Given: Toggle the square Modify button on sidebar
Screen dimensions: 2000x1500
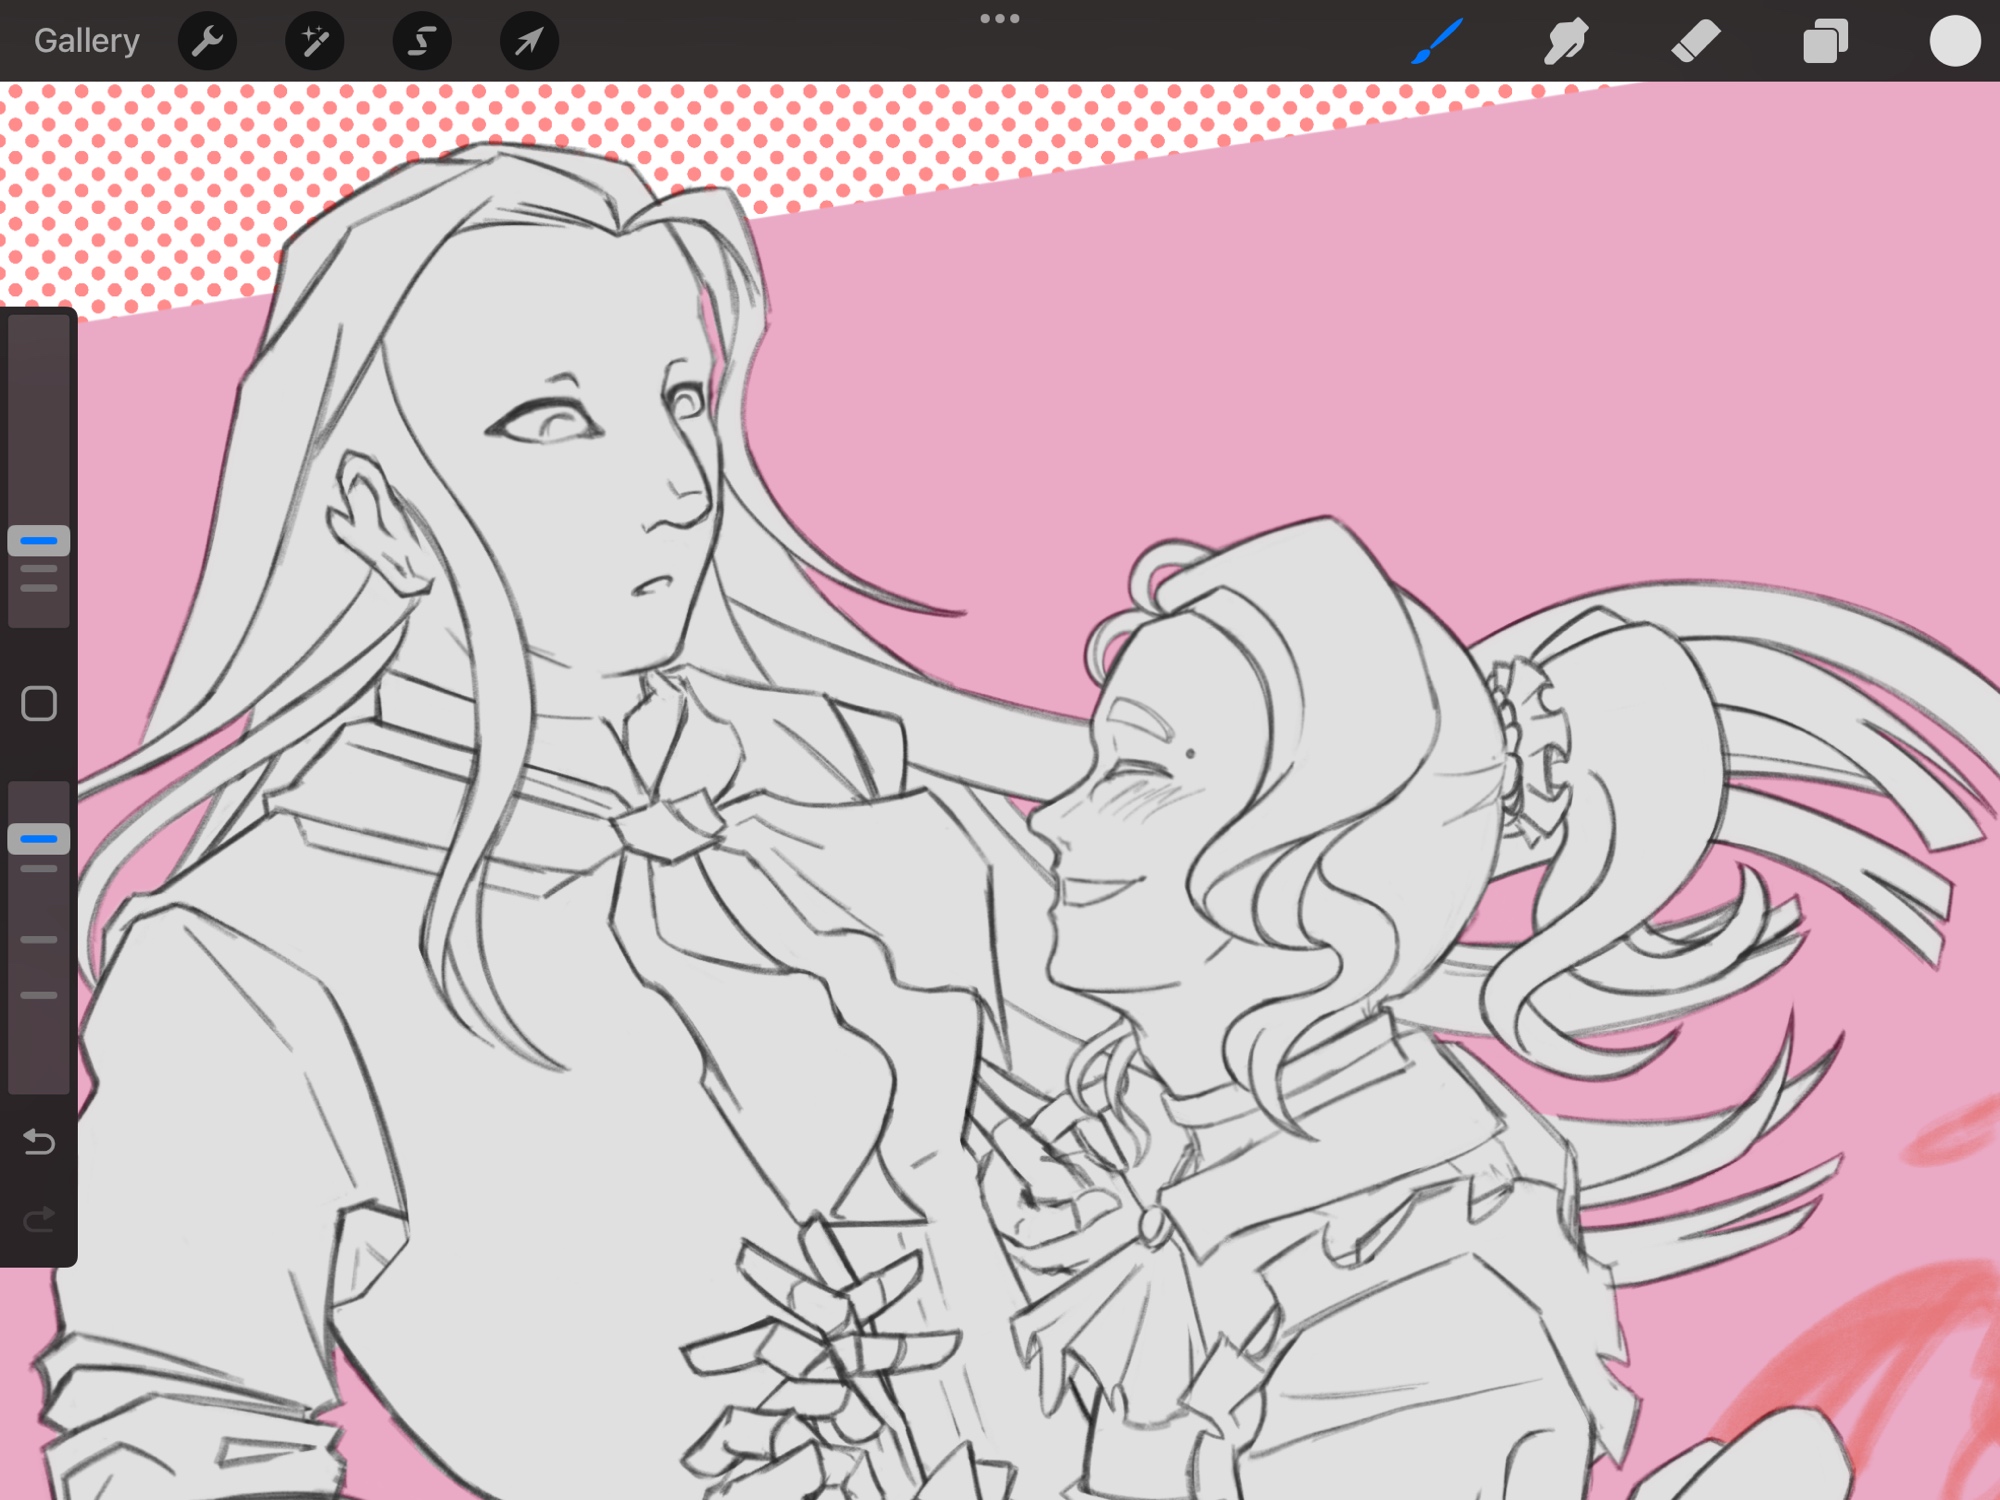Looking at the screenshot, I should 39,704.
